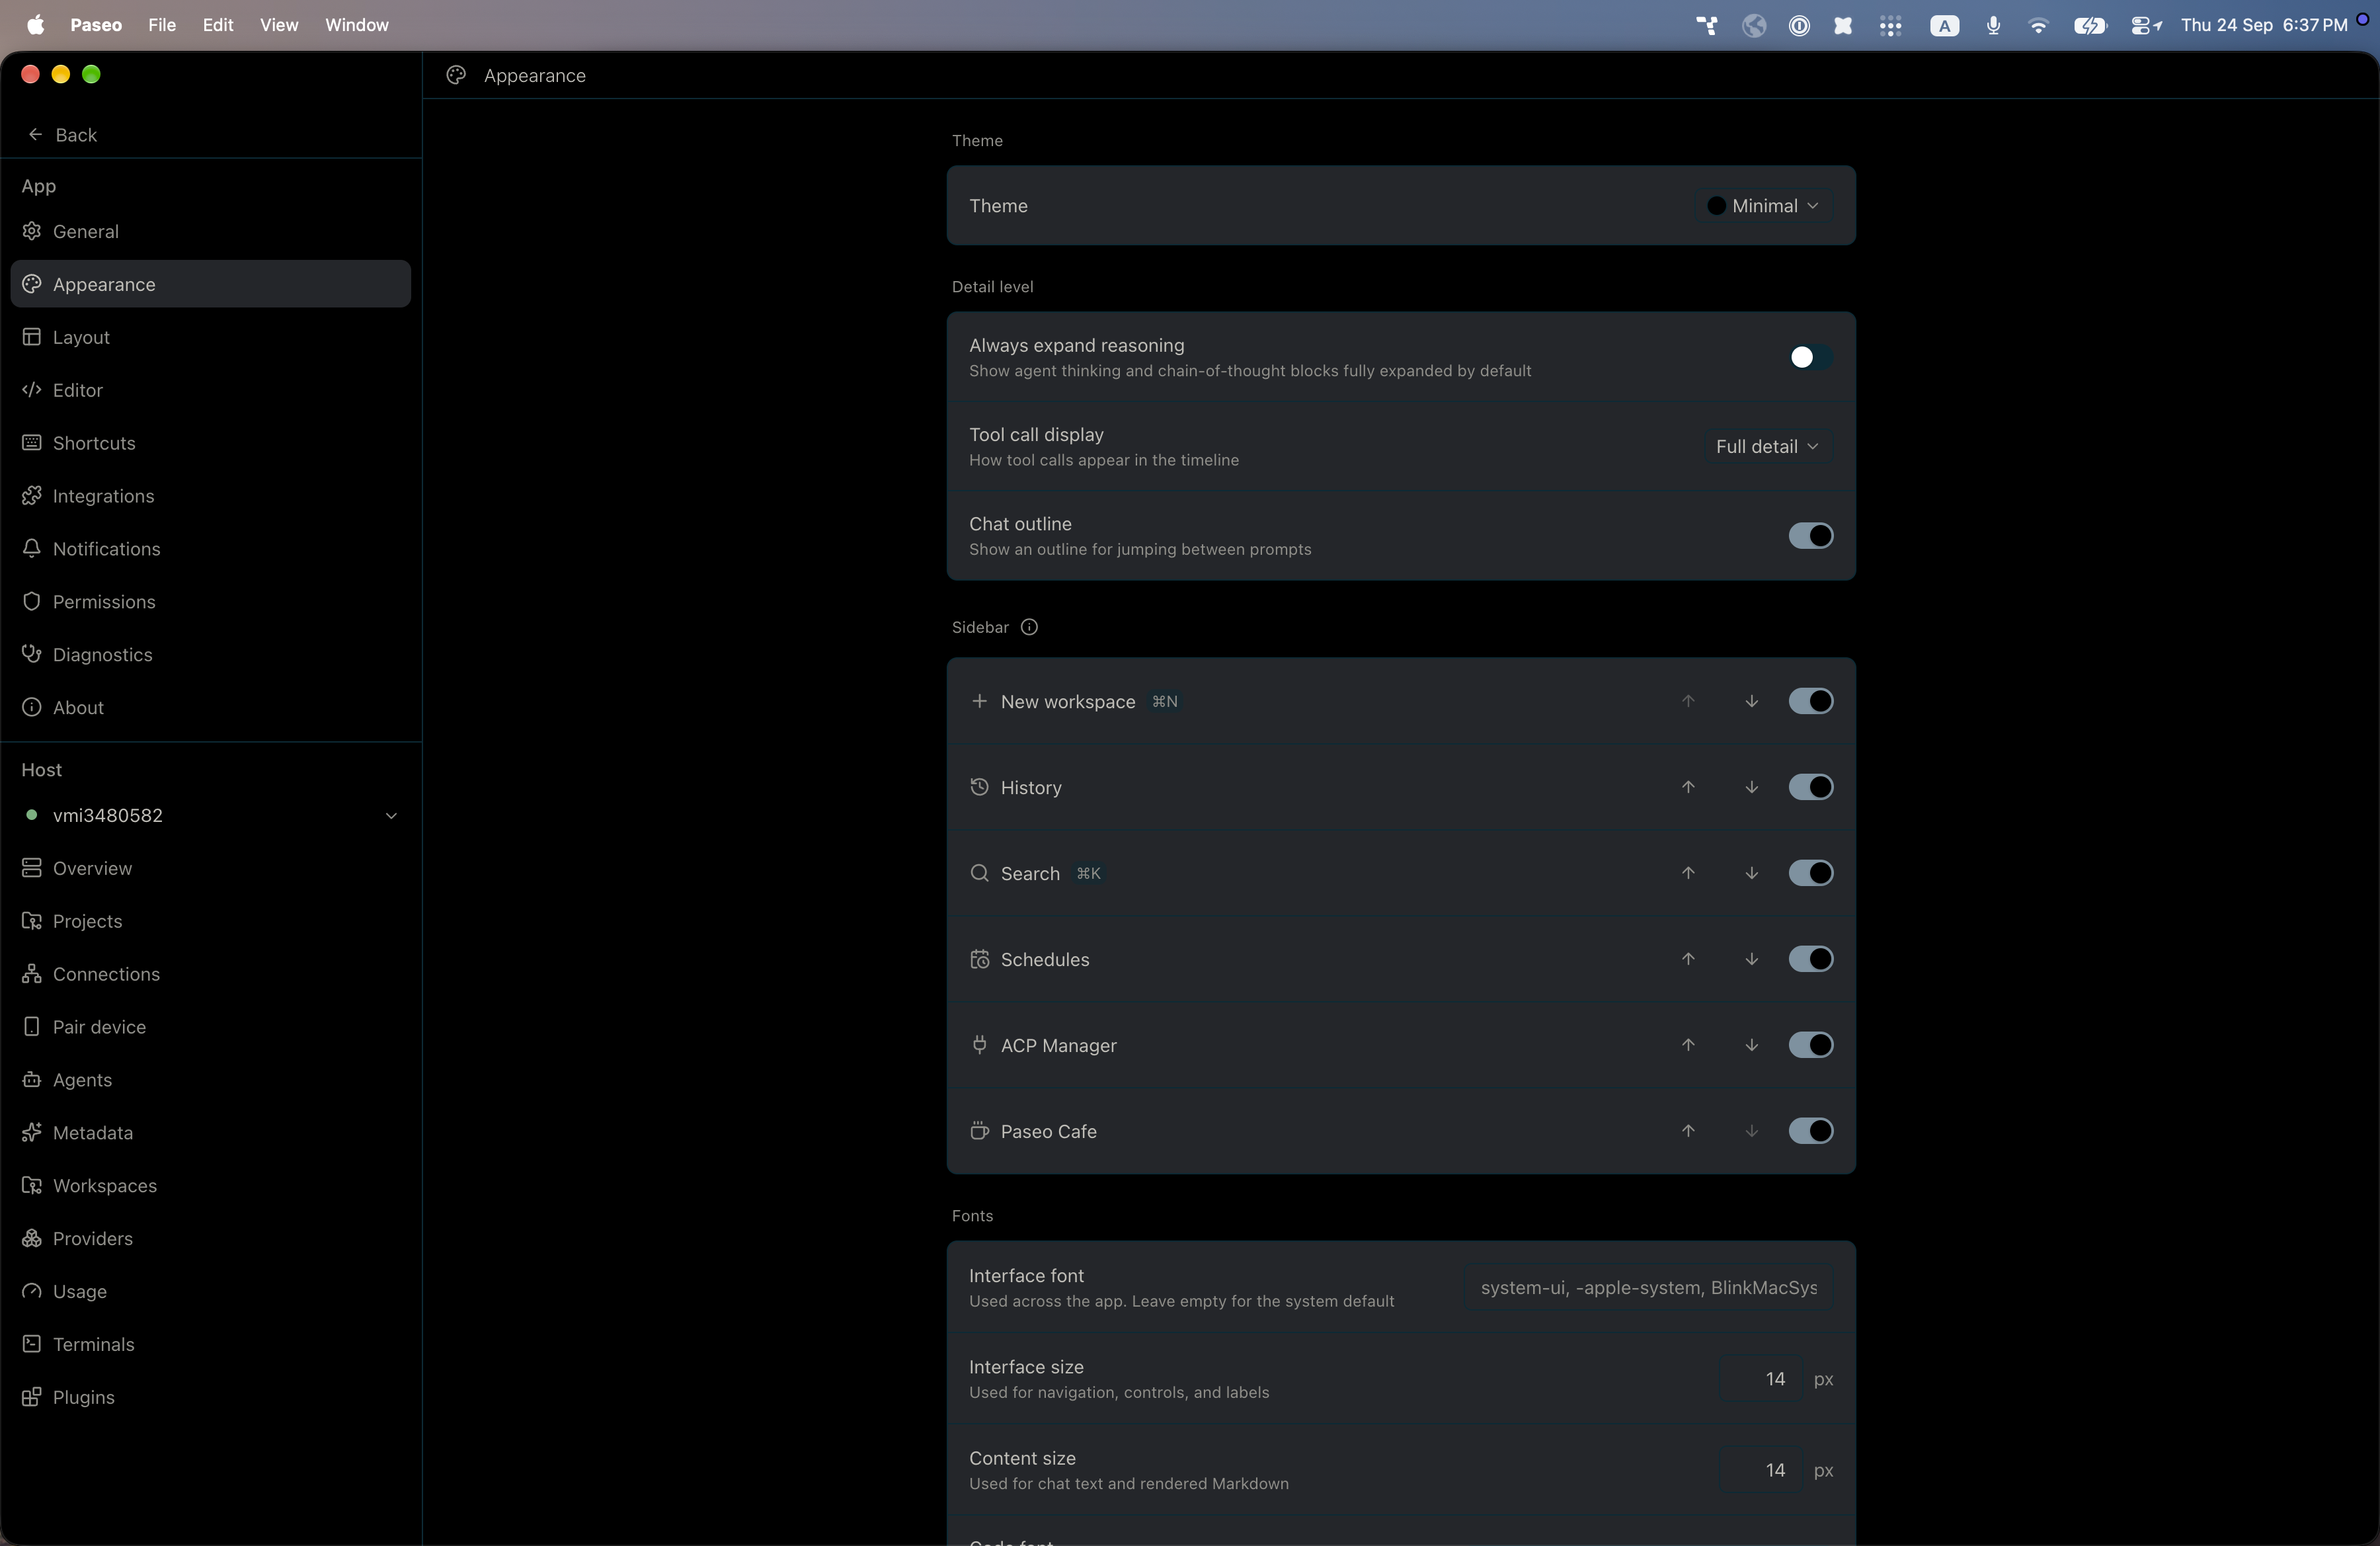
Task: Open Providers host page
Action: (x=211, y=1238)
